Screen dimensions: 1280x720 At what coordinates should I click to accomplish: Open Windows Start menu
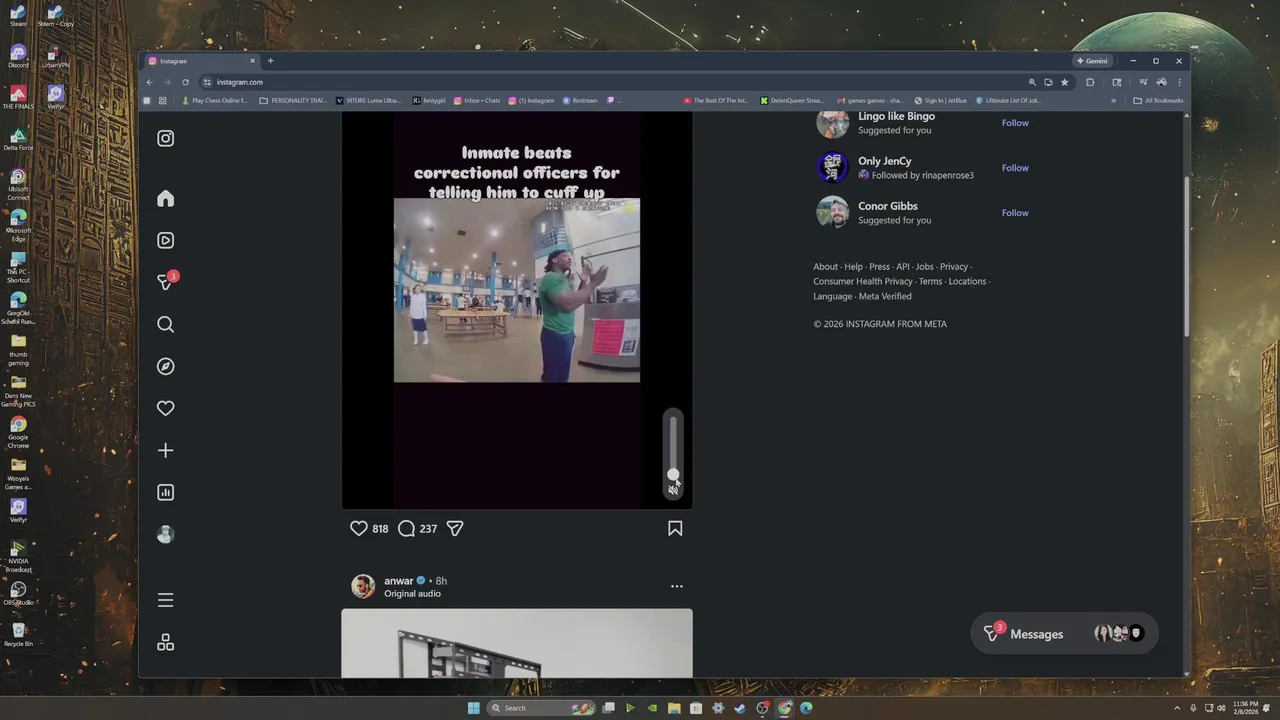pos(473,708)
